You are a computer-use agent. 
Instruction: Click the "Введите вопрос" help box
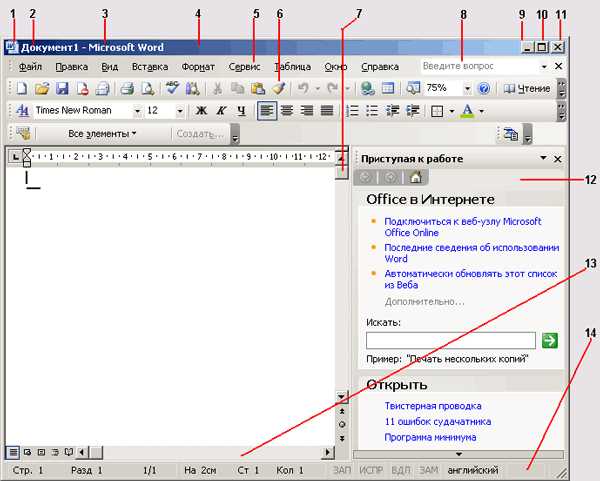[479, 66]
